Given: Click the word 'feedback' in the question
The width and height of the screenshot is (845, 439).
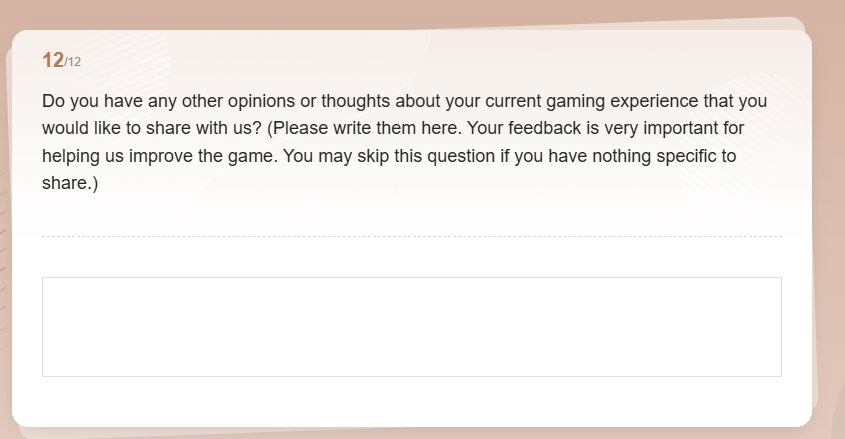Looking at the screenshot, I should point(544,128).
